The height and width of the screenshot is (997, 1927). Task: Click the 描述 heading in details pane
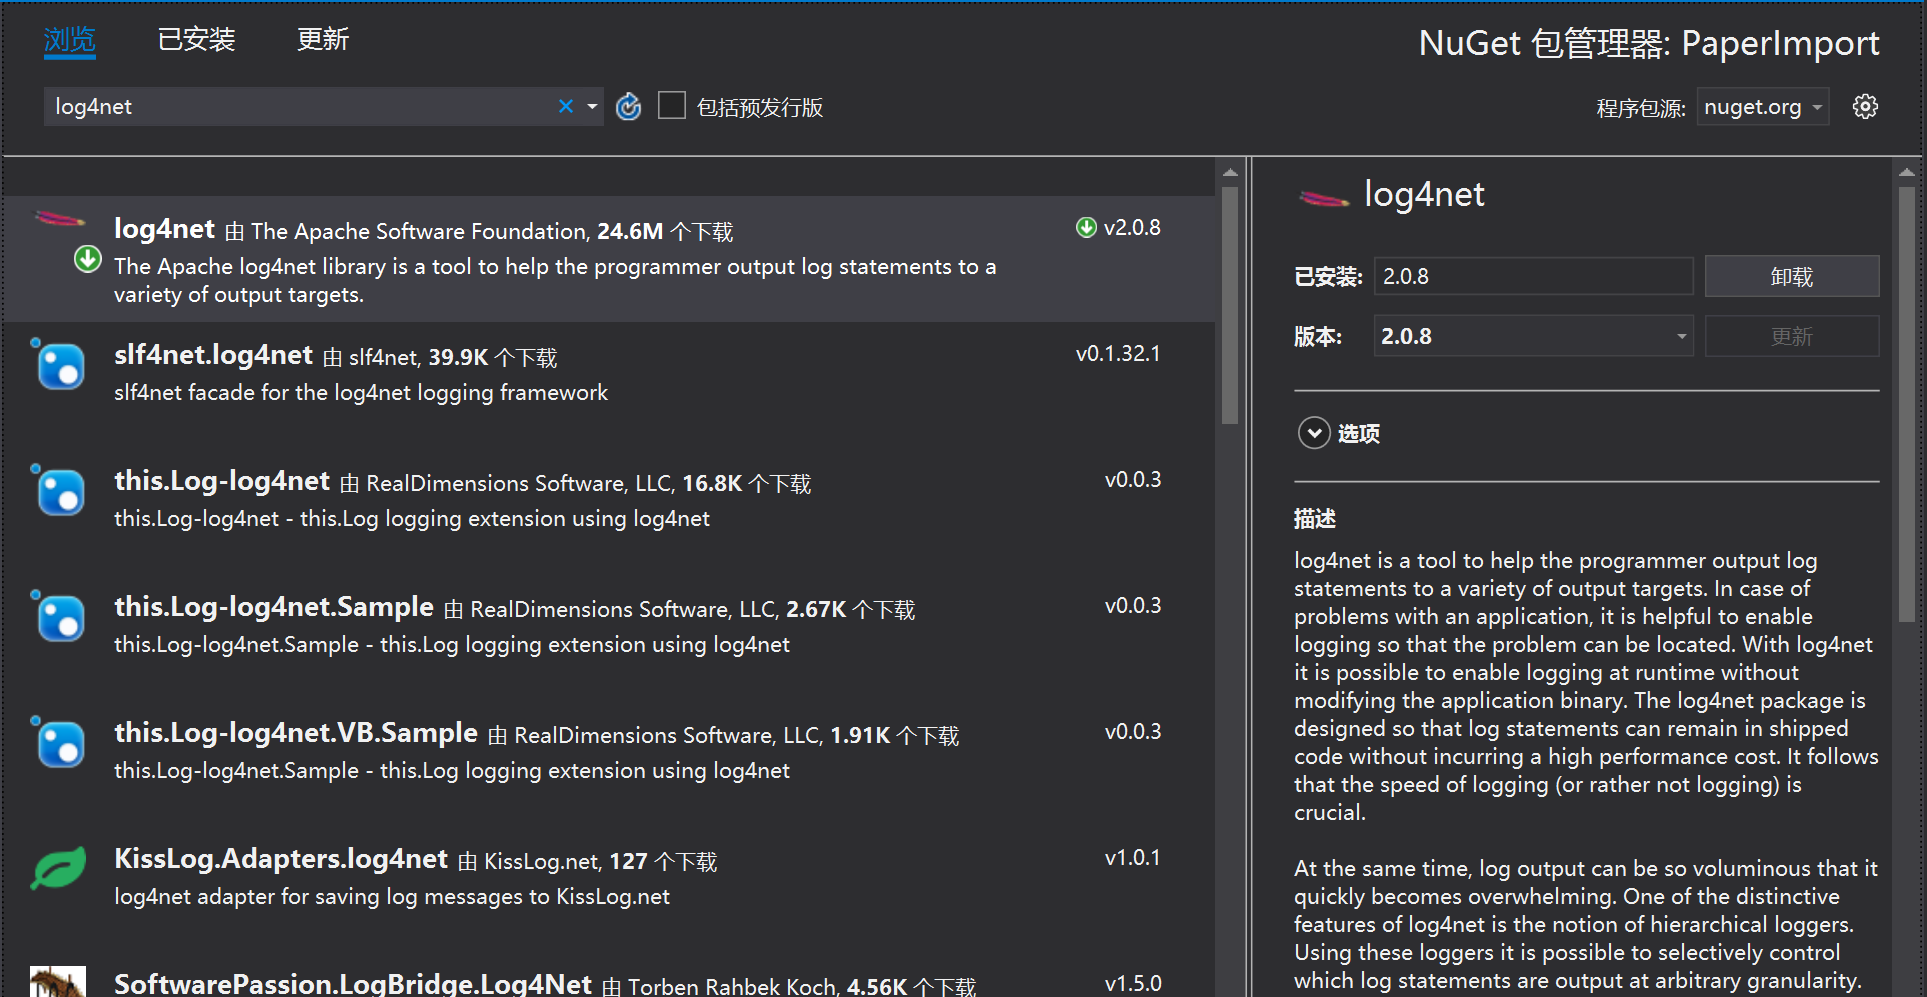coord(1315,518)
